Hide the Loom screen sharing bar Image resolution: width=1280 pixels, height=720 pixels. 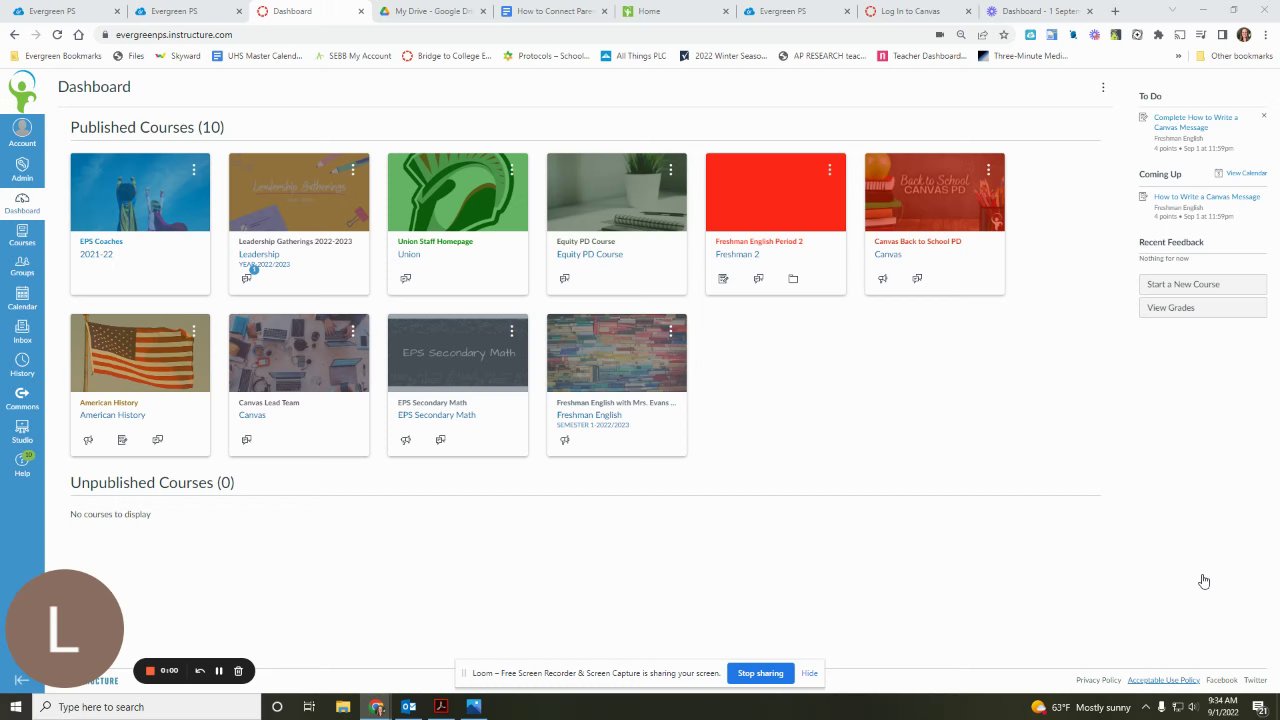point(809,673)
